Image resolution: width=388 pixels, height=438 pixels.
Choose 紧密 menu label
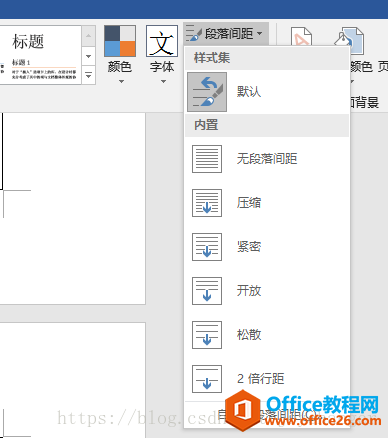[x=249, y=247]
